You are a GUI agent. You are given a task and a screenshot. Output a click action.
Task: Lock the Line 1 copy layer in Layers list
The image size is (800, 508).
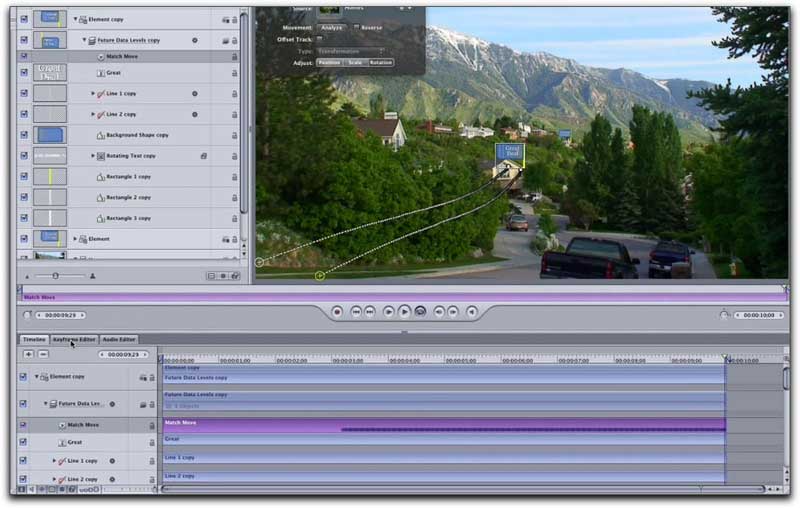235,94
